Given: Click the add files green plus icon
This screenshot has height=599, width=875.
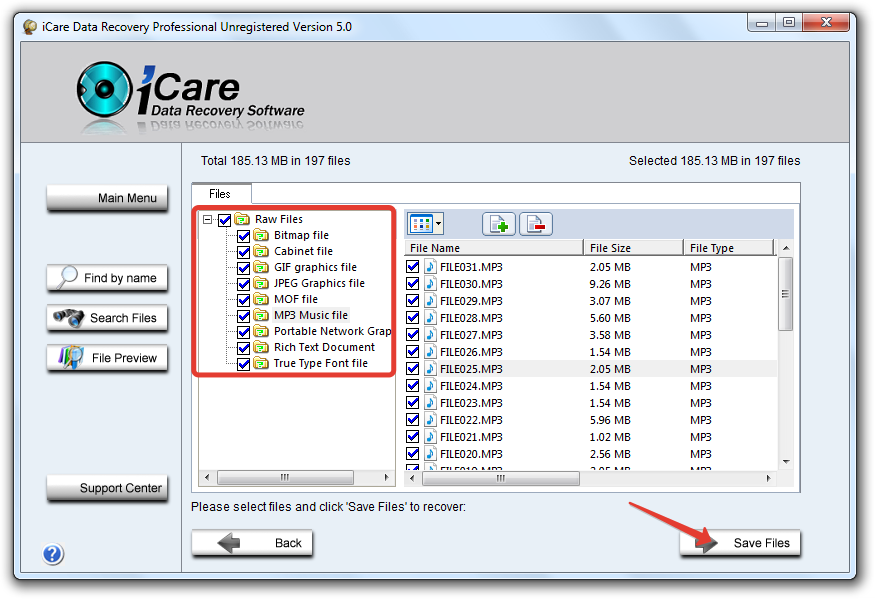Looking at the screenshot, I should tap(499, 224).
